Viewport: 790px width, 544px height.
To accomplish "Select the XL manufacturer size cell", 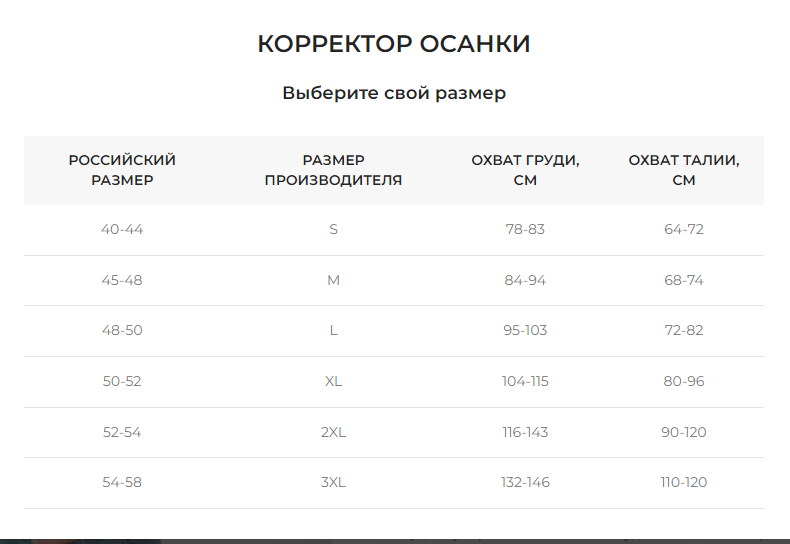I will 333,381.
